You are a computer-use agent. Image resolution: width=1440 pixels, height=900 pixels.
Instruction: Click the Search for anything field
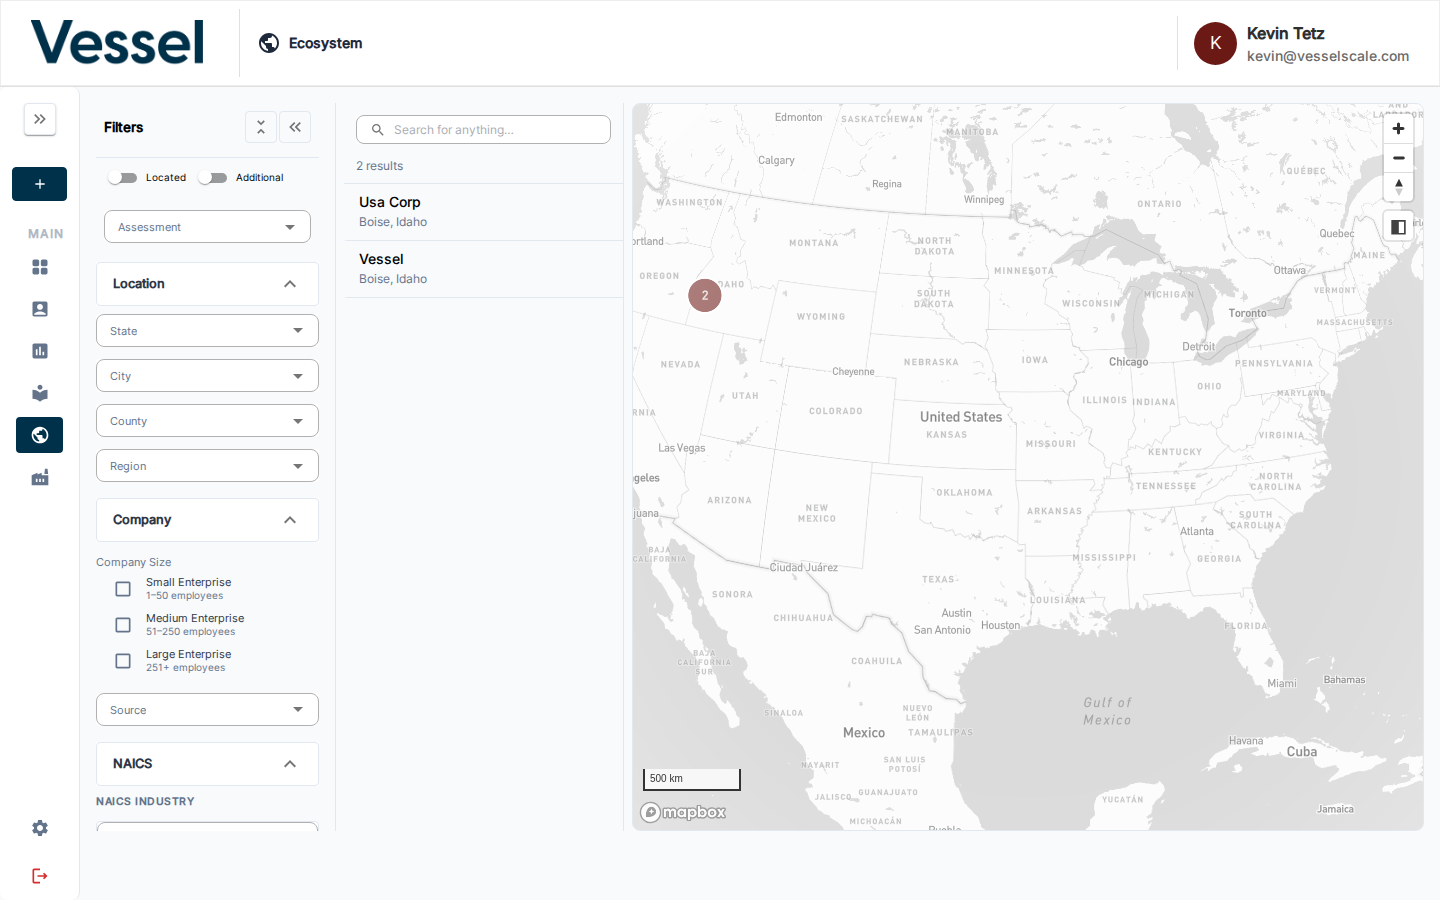(x=484, y=130)
